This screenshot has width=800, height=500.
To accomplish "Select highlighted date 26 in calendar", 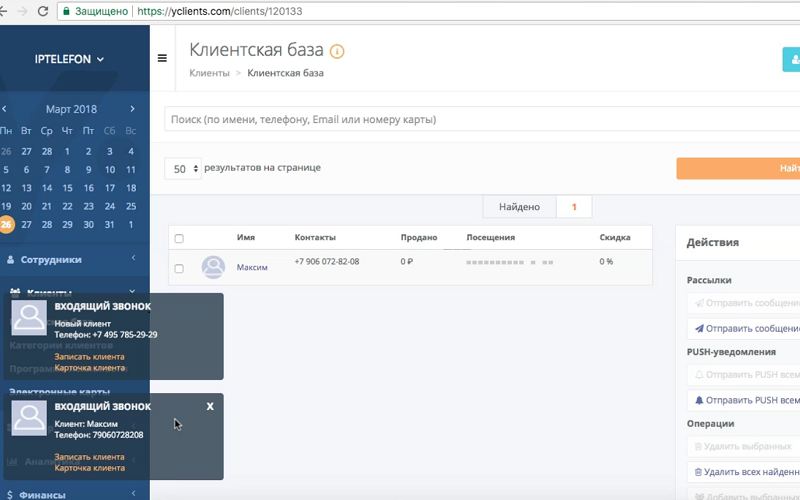I will click(6, 224).
